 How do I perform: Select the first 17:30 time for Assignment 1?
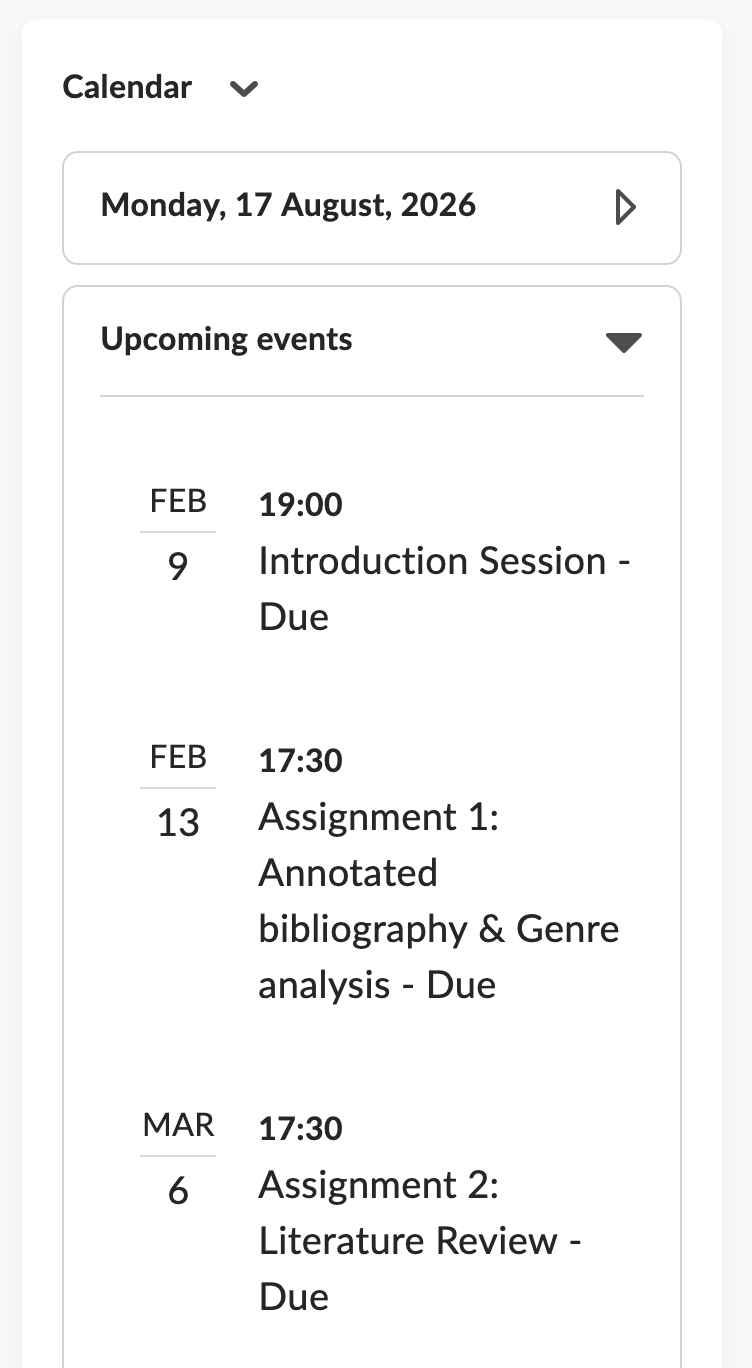(301, 761)
